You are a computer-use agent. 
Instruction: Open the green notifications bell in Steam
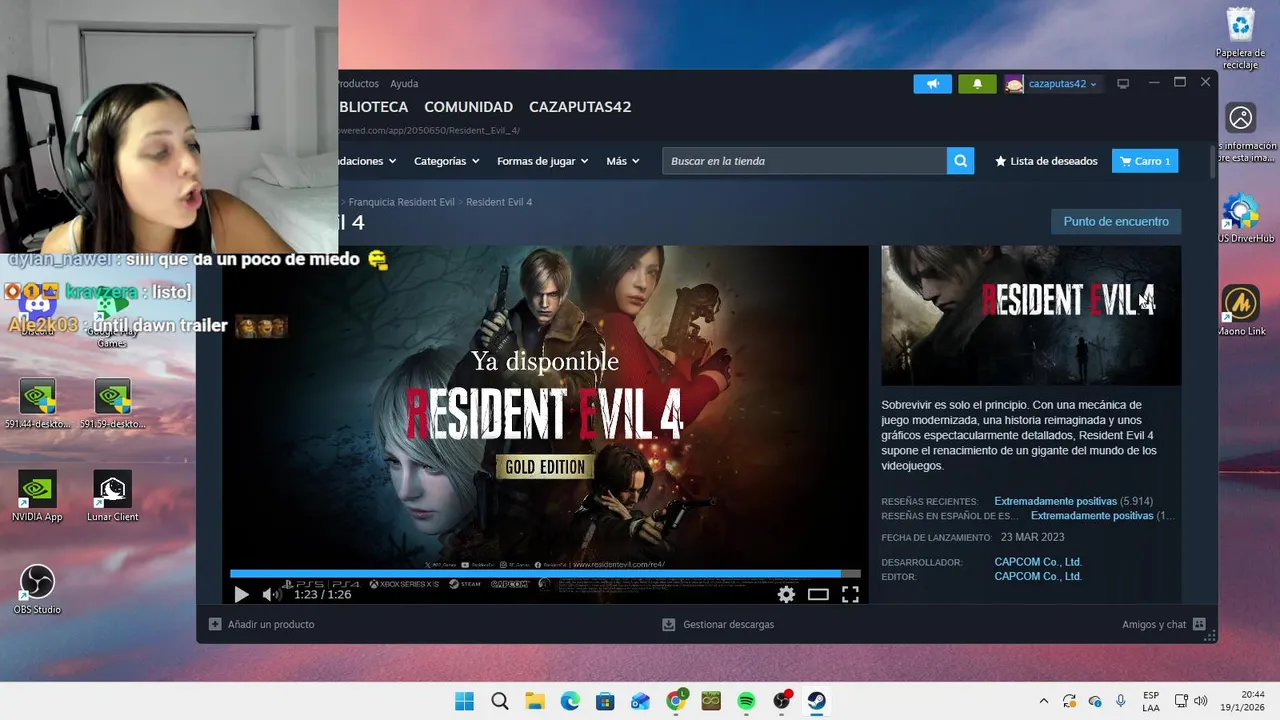coord(977,84)
